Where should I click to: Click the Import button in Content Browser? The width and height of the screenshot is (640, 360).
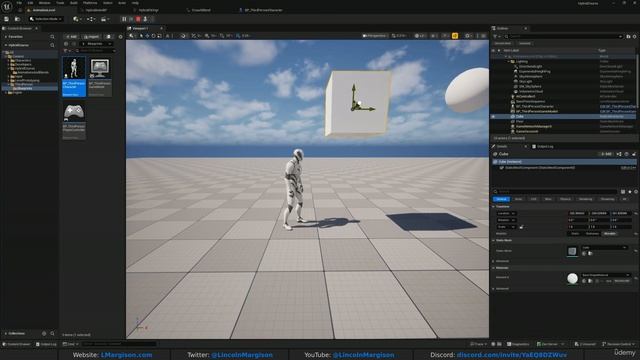(x=91, y=36)
